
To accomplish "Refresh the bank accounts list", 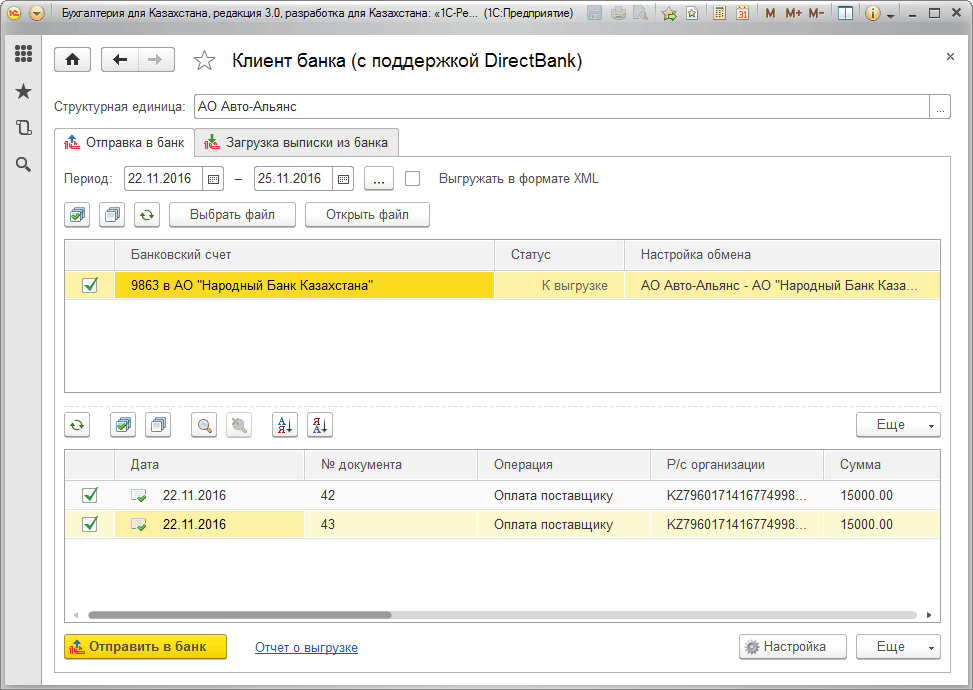I will (147, 214).
